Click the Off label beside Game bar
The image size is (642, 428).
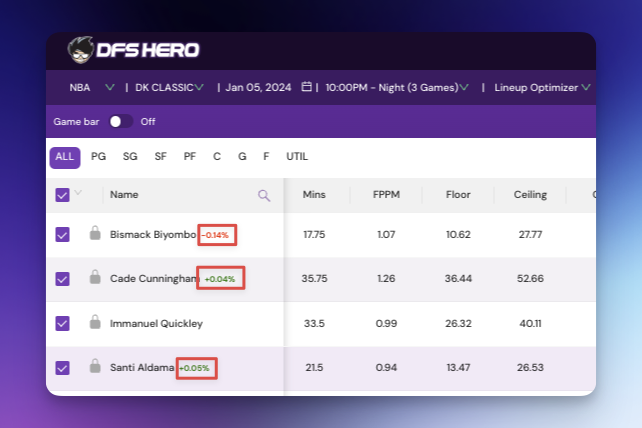tap(148, 122)
